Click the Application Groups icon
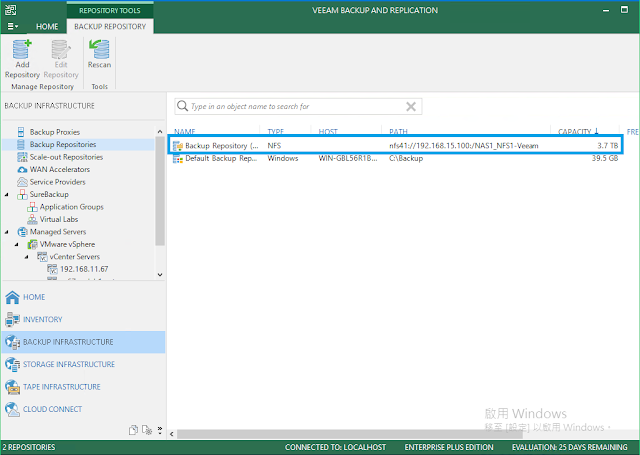 pos(32,207)
